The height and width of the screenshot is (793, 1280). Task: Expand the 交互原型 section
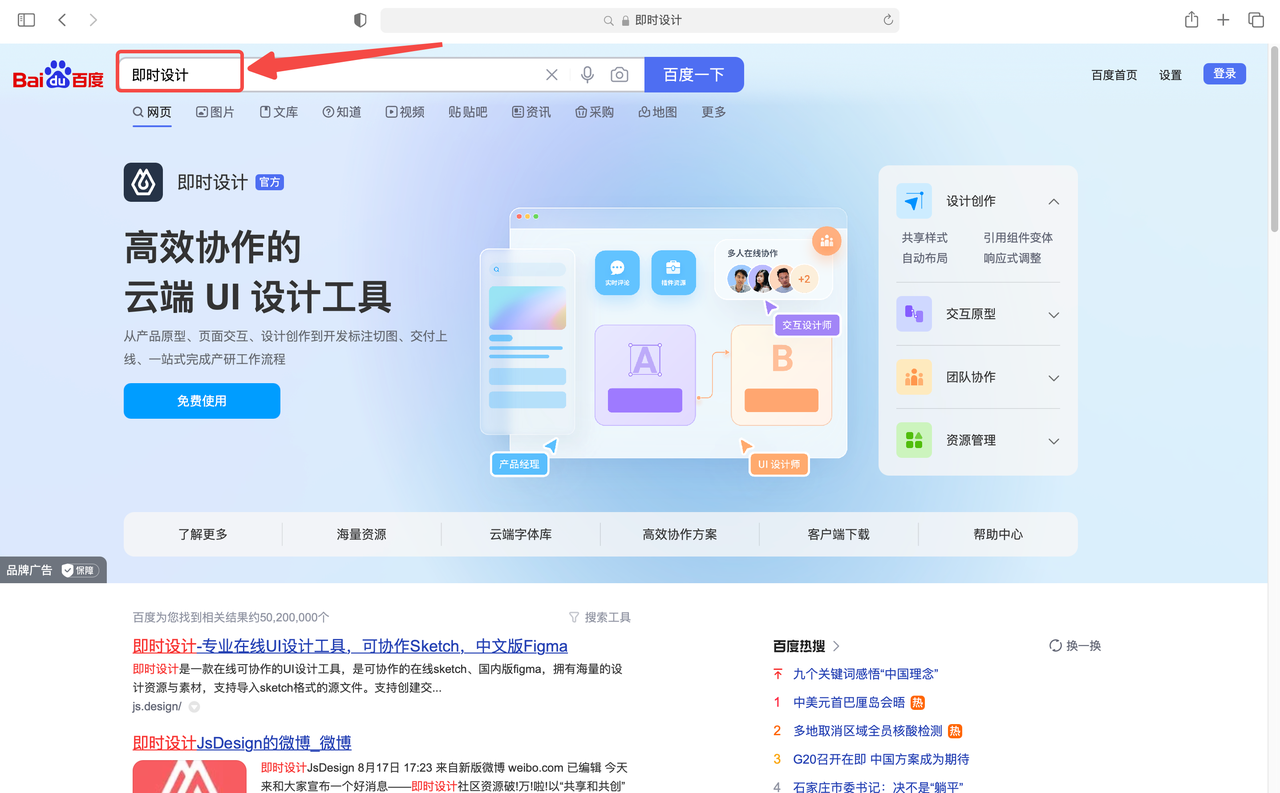pos(1053,315)
